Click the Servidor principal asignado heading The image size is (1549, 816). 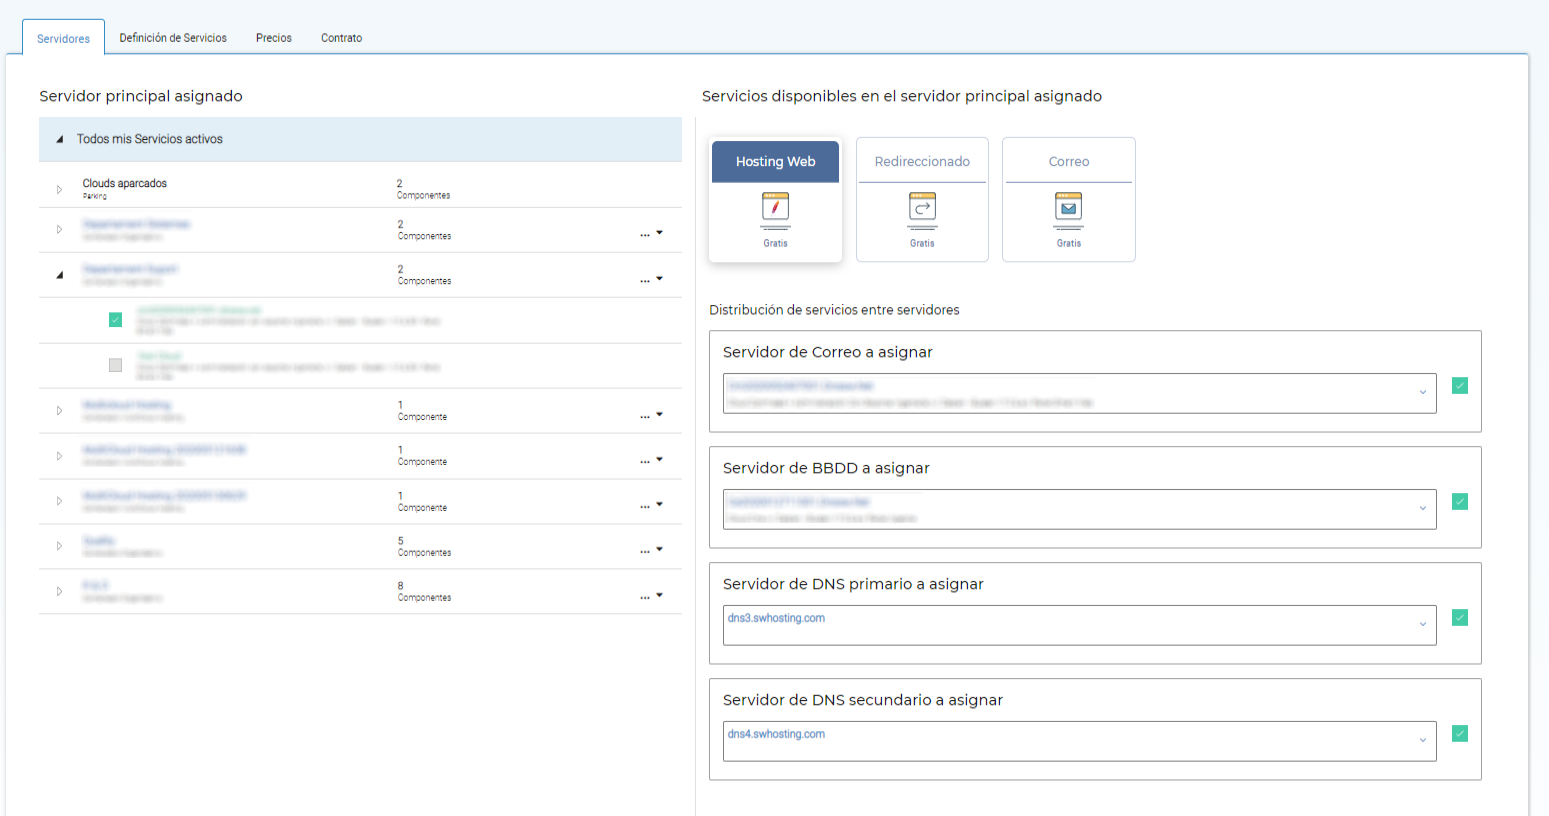(141, 96)
